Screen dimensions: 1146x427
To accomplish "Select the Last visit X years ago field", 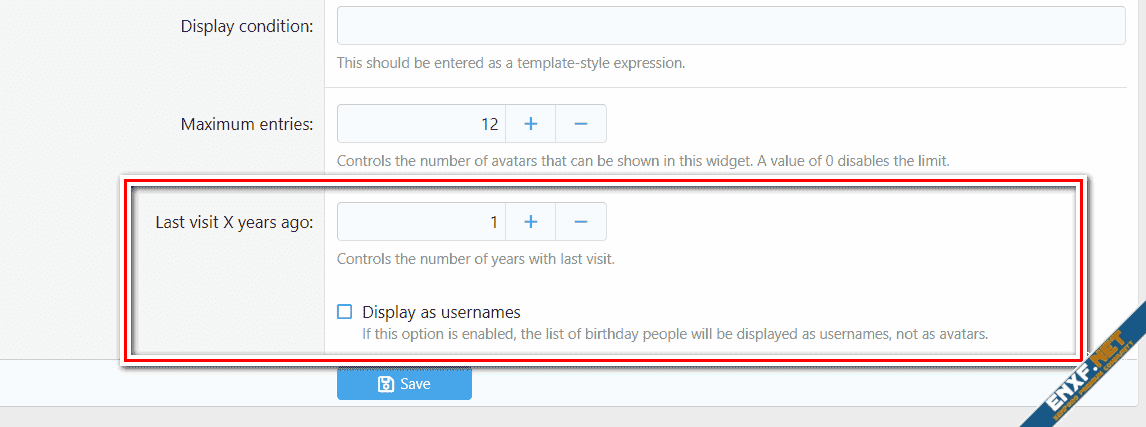I will (421, 222).
